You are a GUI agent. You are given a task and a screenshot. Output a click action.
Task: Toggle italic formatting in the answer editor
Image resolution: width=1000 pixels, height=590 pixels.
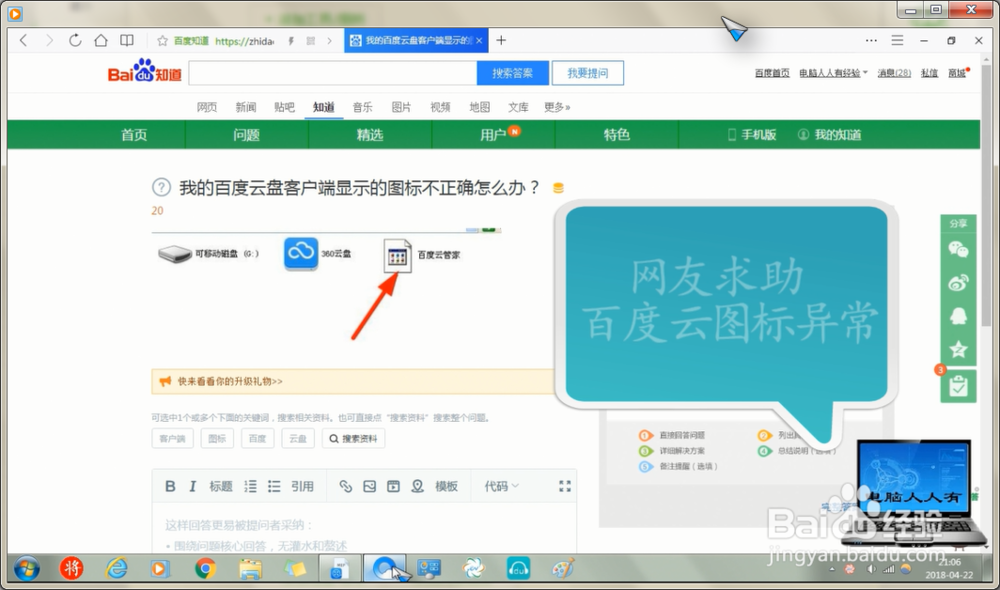[x=192, y=486]
